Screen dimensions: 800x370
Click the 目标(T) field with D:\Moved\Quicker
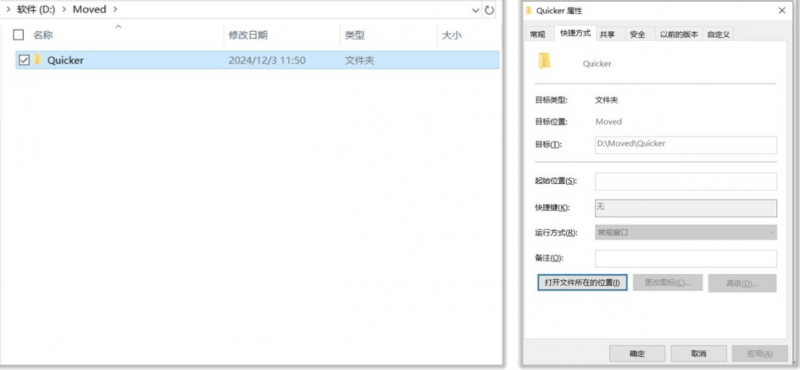click(x=686, y=145)
